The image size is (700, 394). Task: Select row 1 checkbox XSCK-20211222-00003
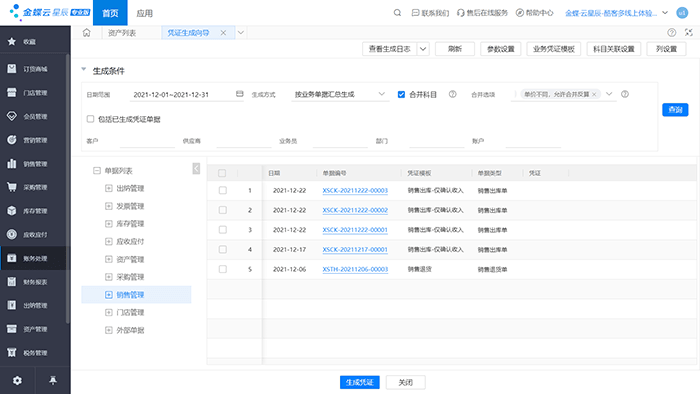click(x=223, y=191)
